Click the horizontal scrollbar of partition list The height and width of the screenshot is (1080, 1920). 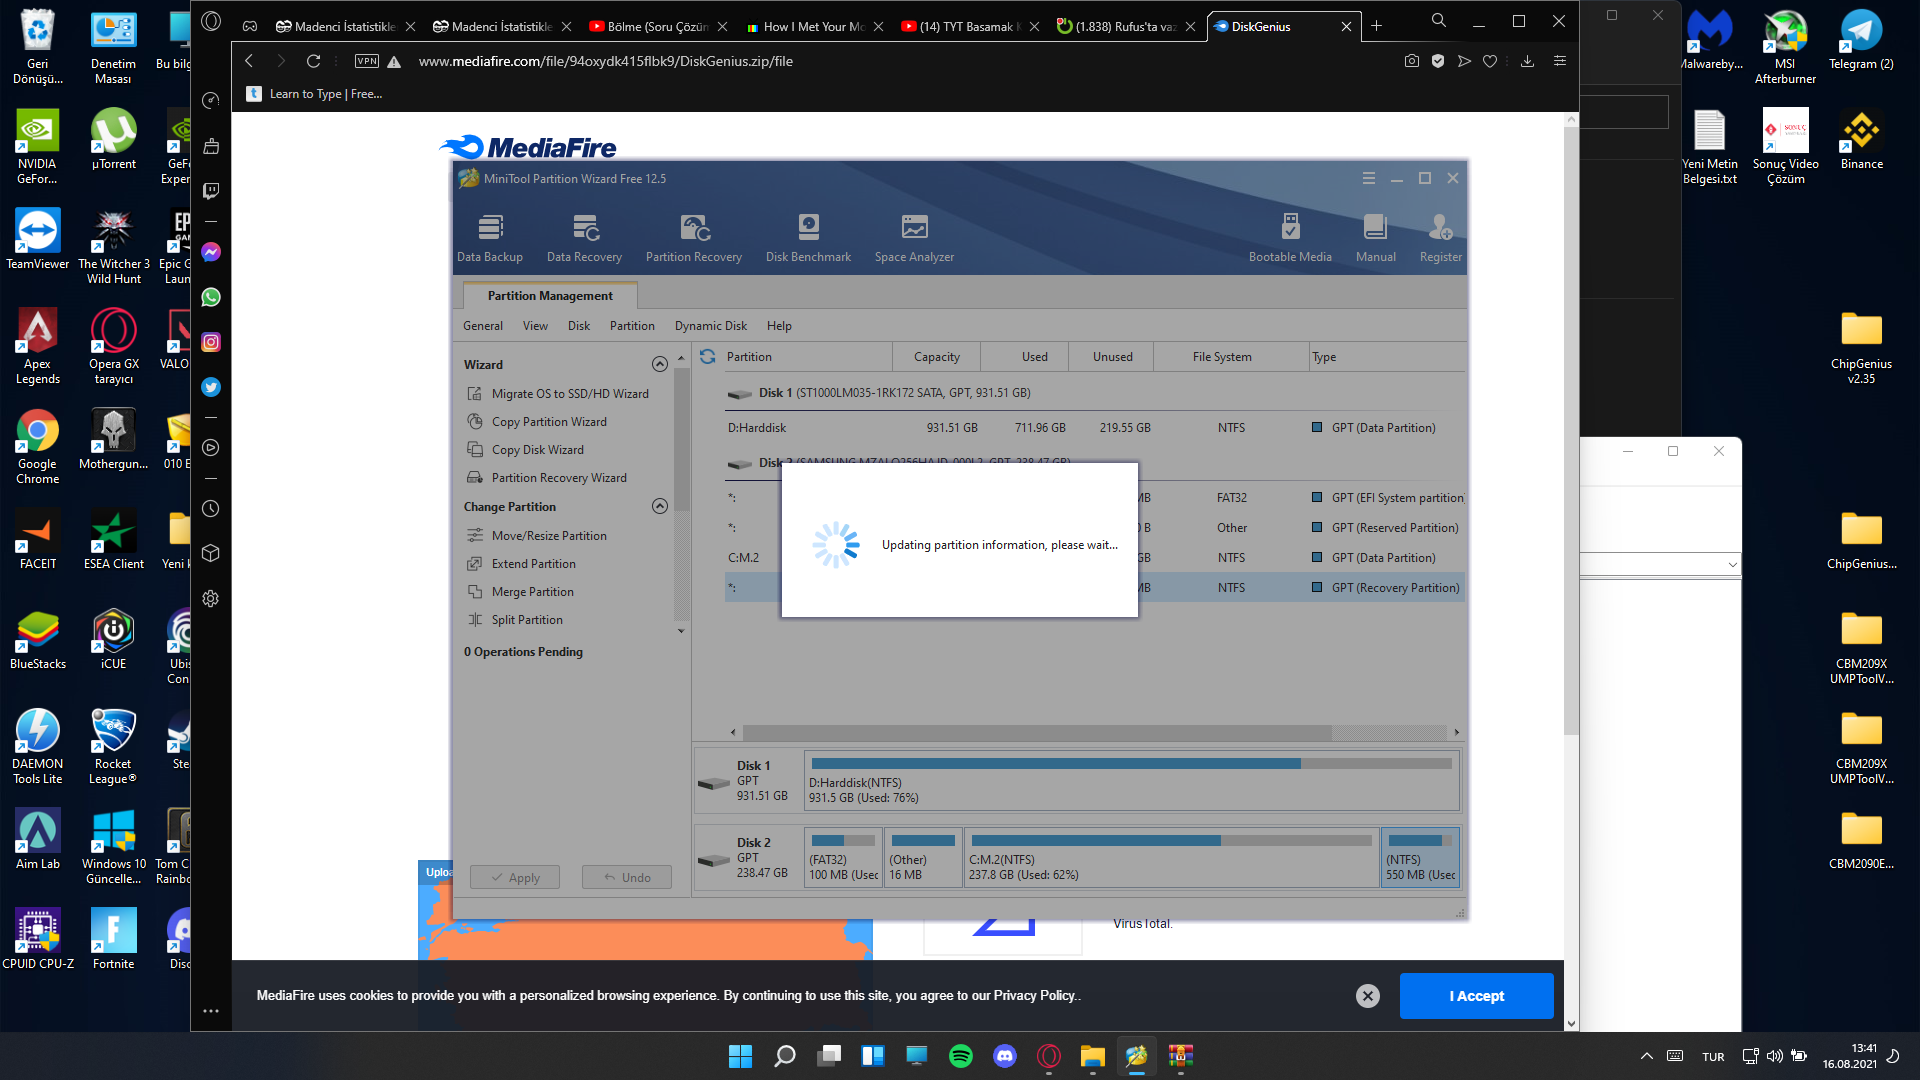coord(1036,733)
